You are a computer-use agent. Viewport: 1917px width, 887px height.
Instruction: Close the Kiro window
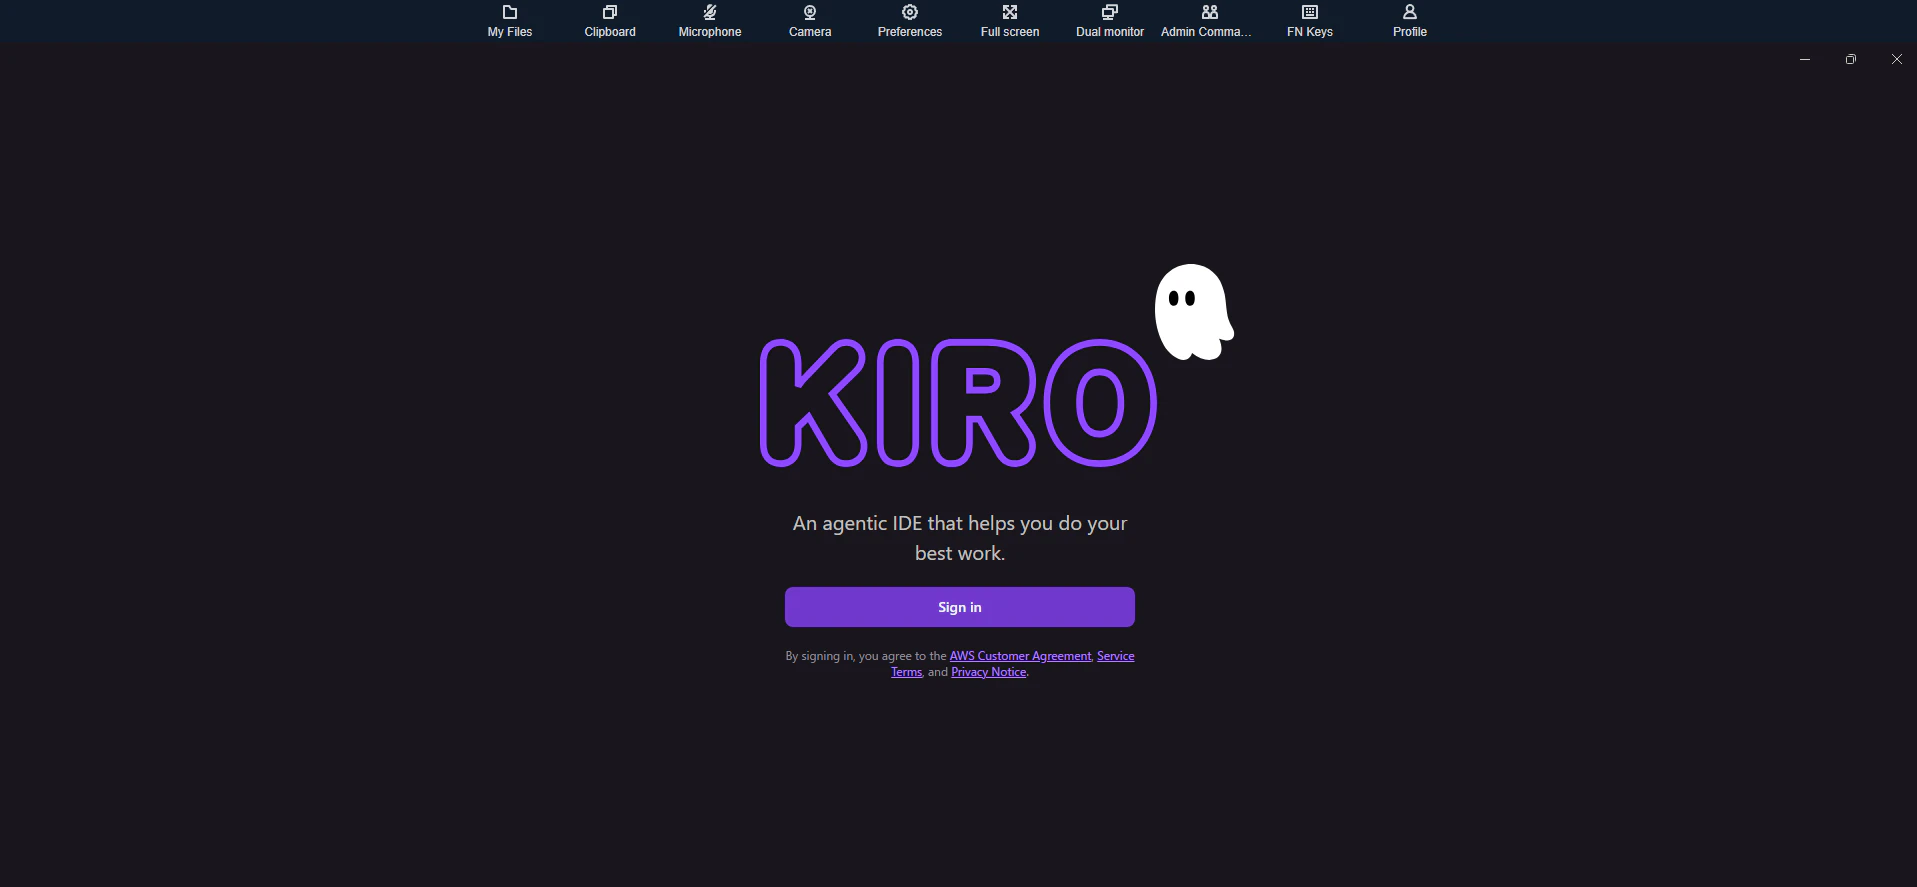[x=1897, y=59]
